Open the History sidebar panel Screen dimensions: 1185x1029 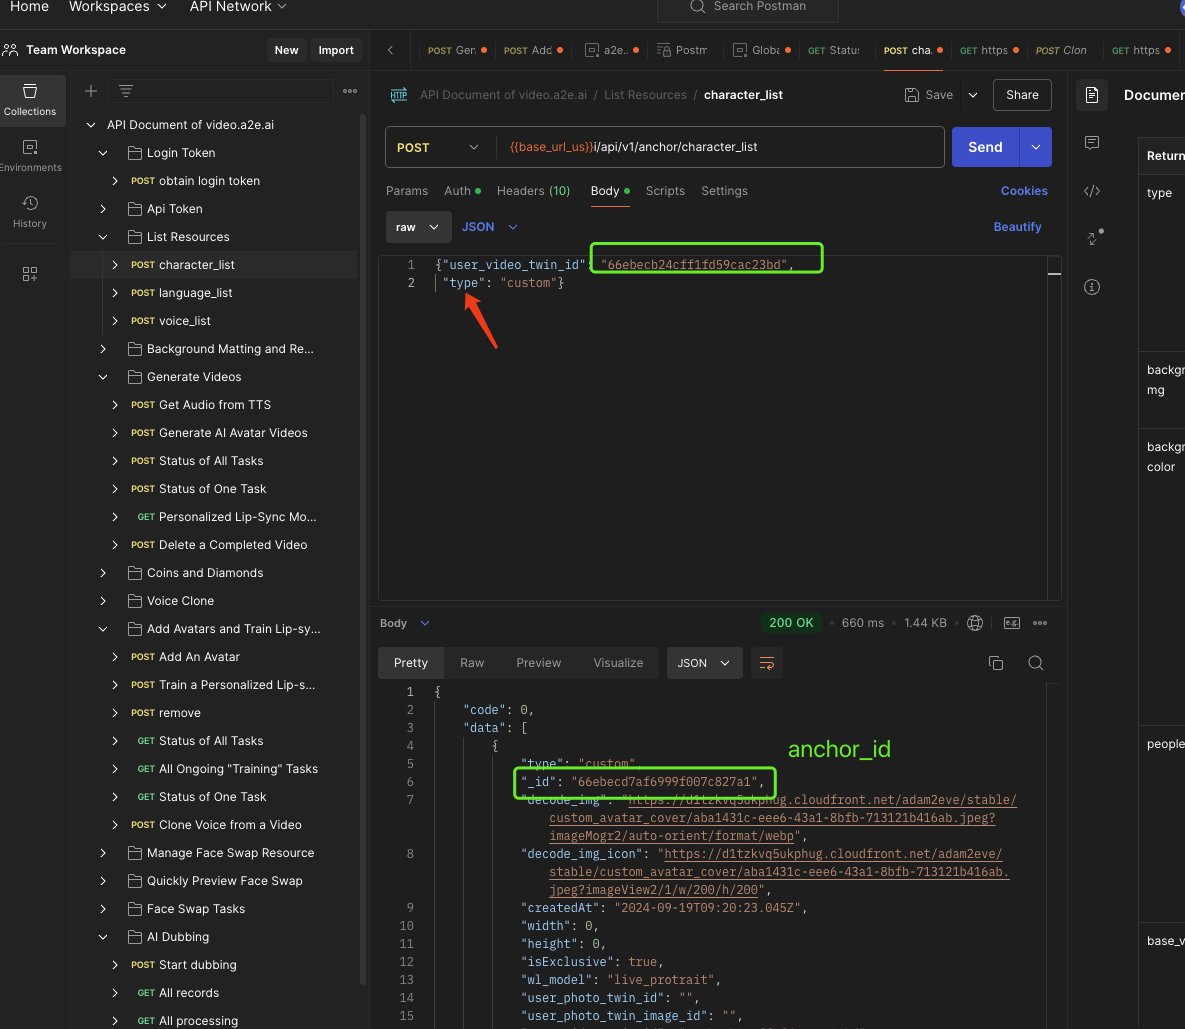pos(30,211)
